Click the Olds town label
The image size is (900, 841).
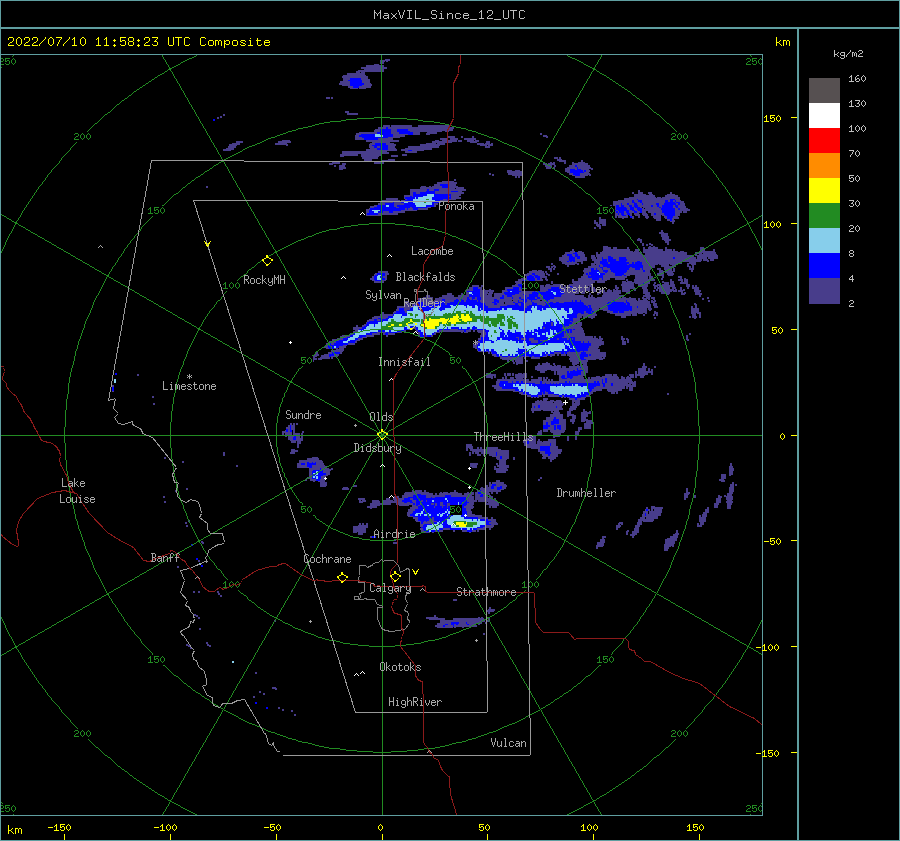click(x=381, y=417)
